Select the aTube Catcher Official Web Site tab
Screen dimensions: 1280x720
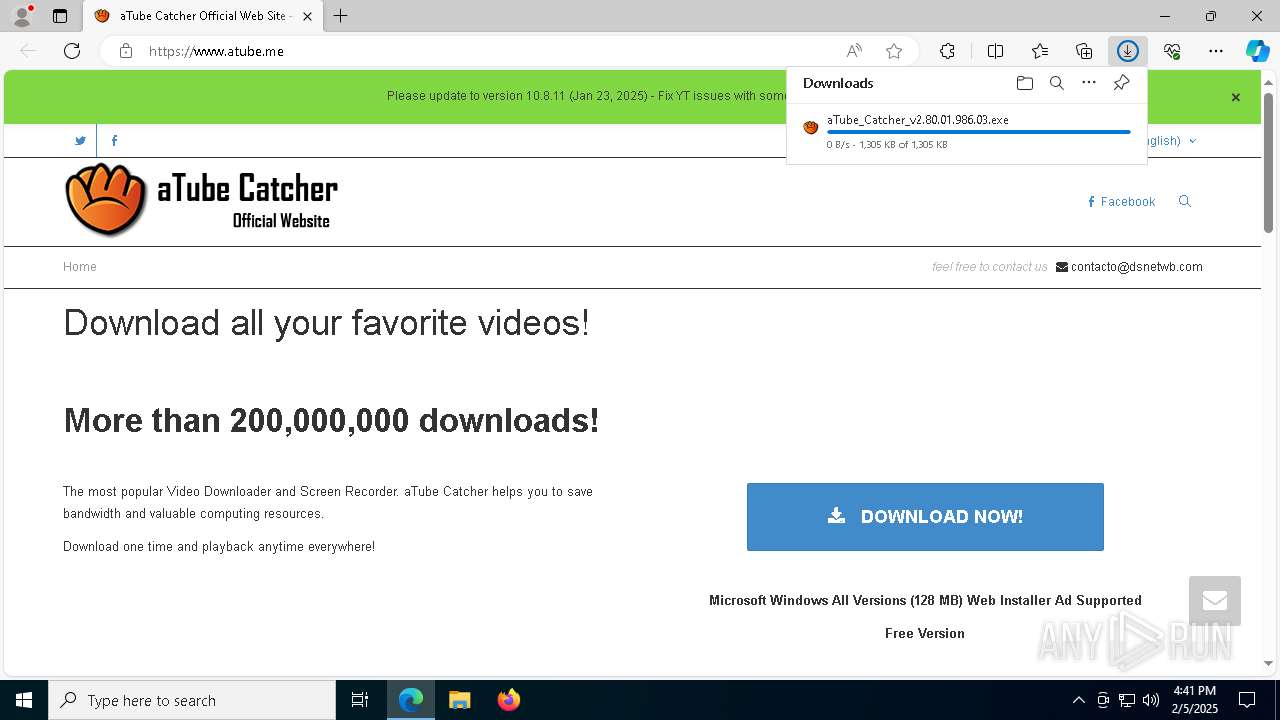201,16
